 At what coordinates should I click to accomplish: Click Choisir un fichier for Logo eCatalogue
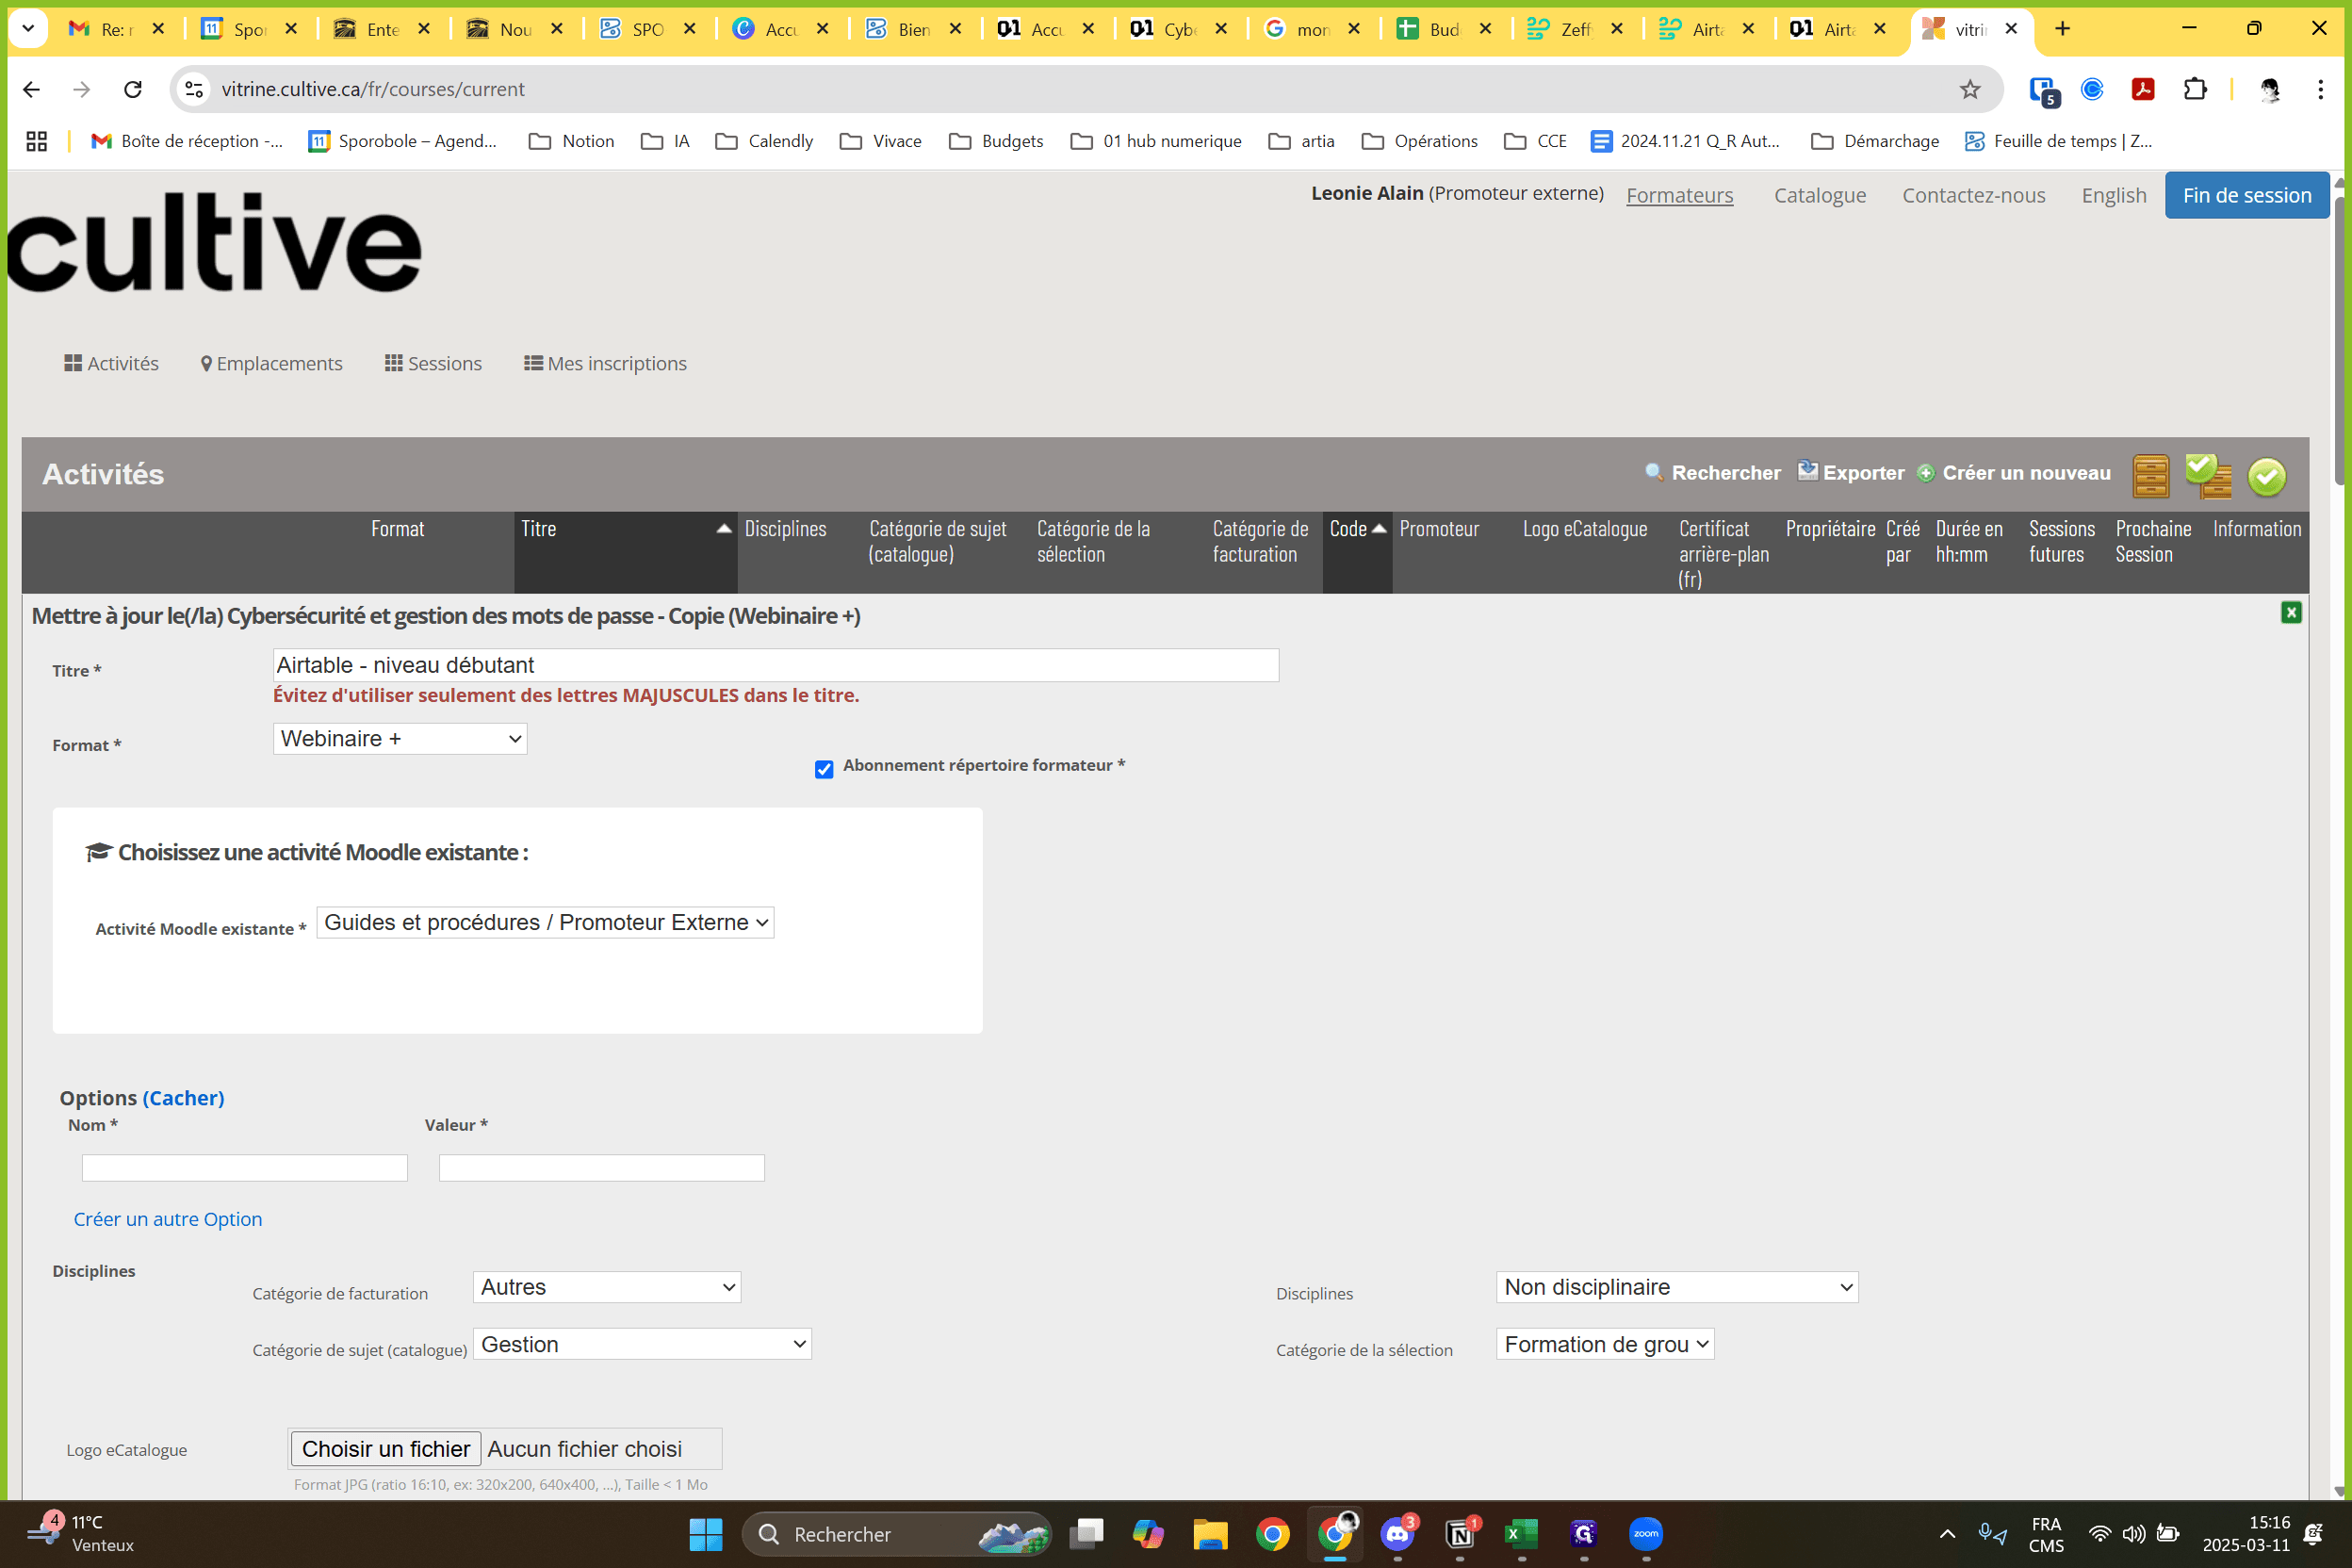tap(386, 1449)
